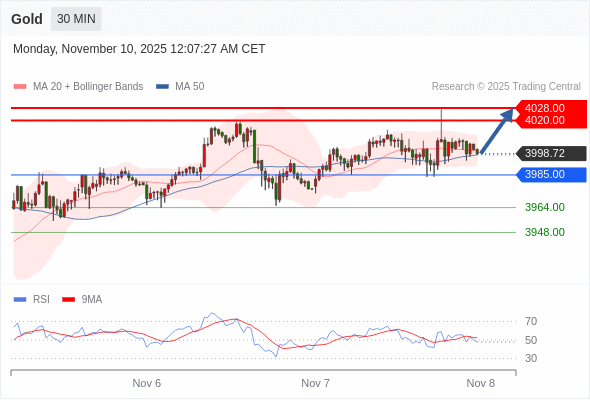Click the RSI blue legend swatch

point(20,300)
